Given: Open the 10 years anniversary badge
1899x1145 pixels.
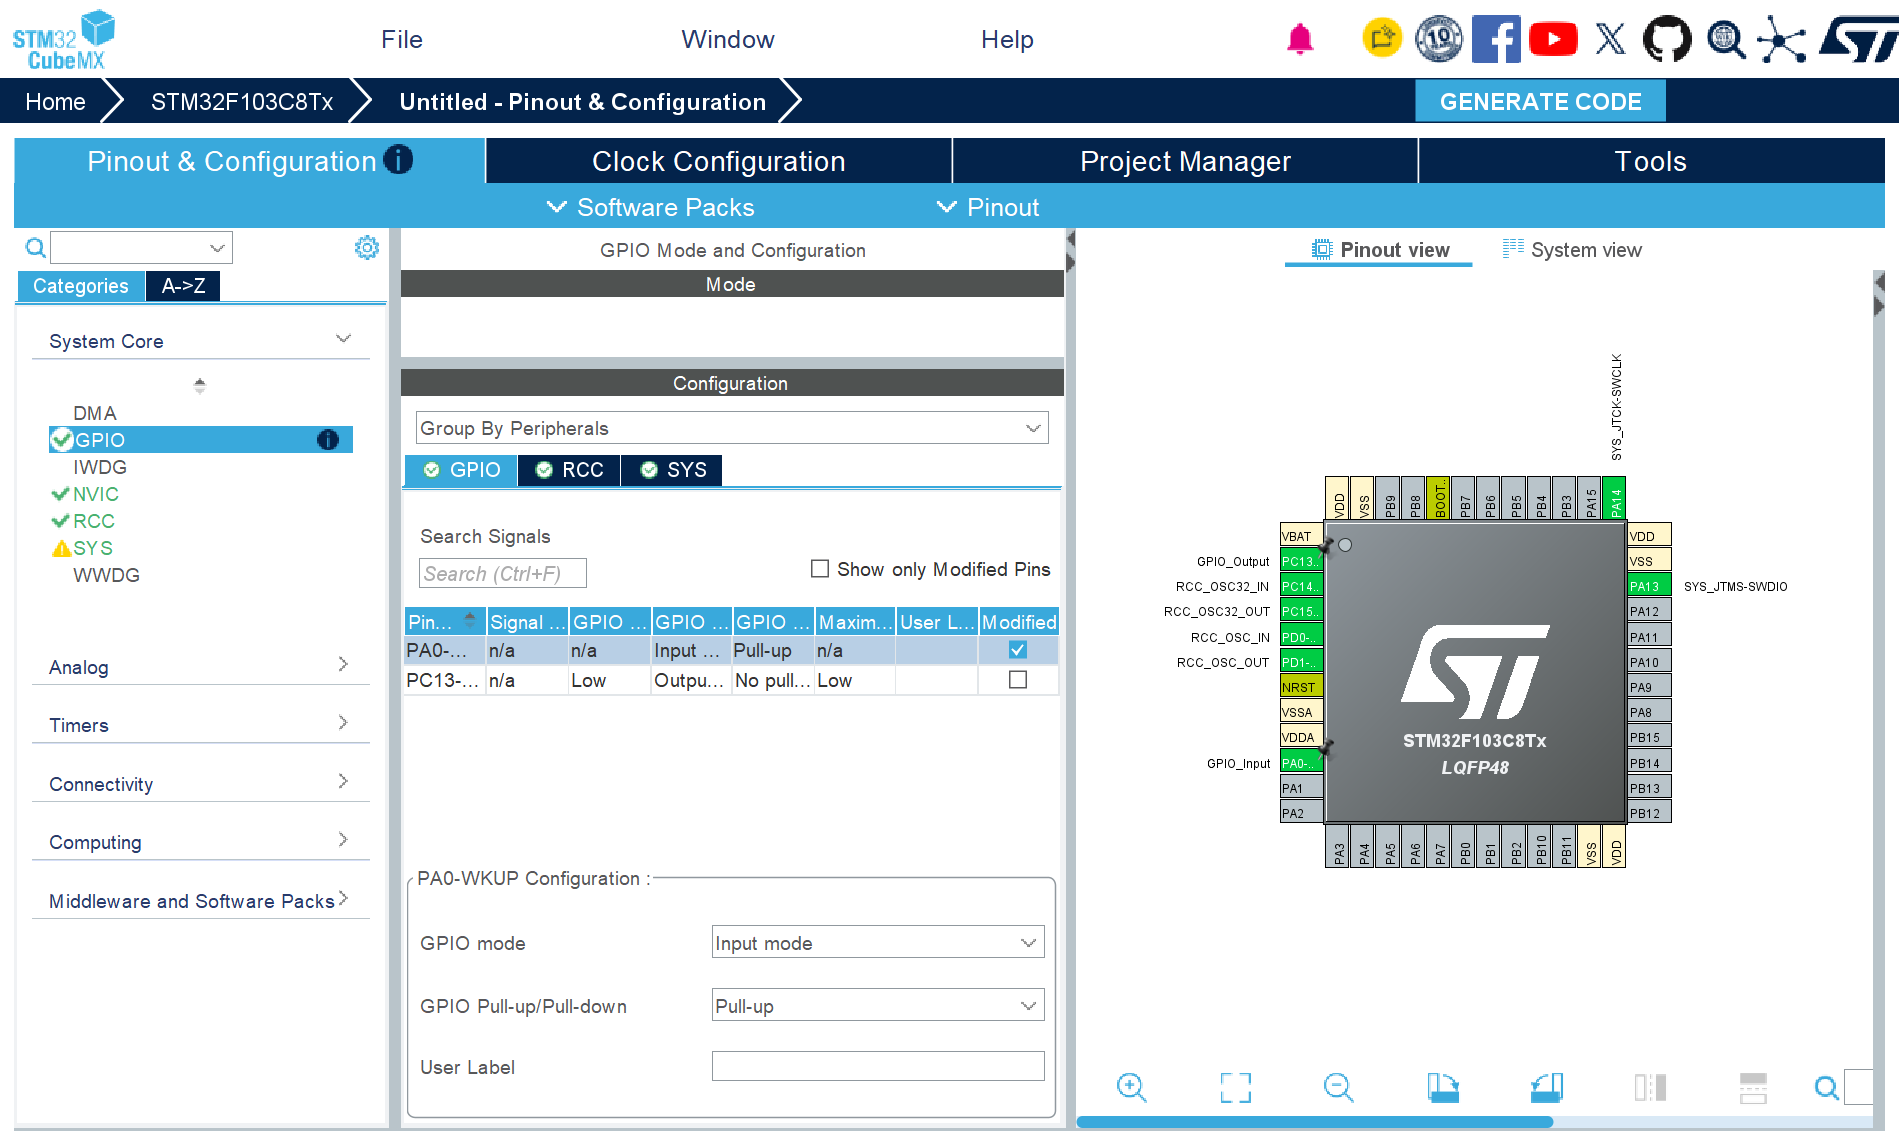Looking at the screenshot, I should coord(1439,39).
